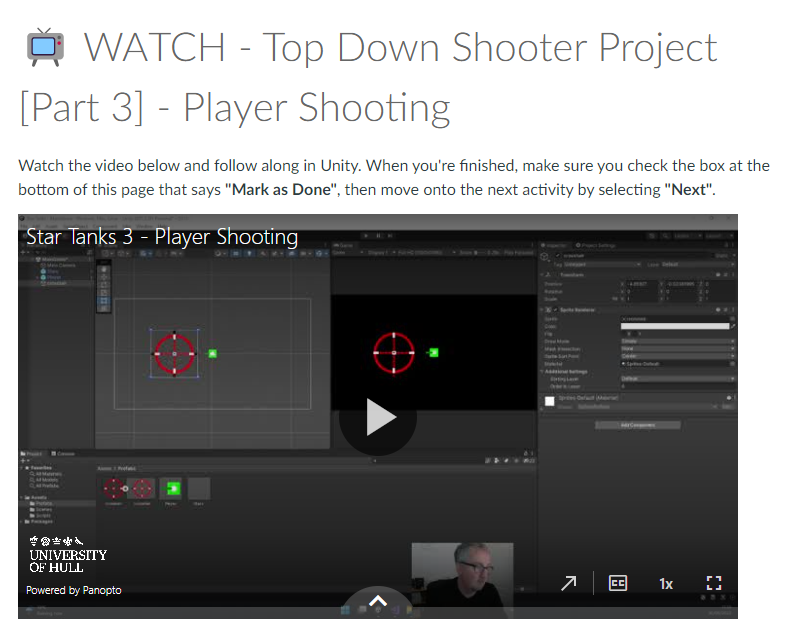The height and width of the screenshot is (634, 793).
Task: Open the video in Panopto via arrow icon
Action: click(568, 583)
